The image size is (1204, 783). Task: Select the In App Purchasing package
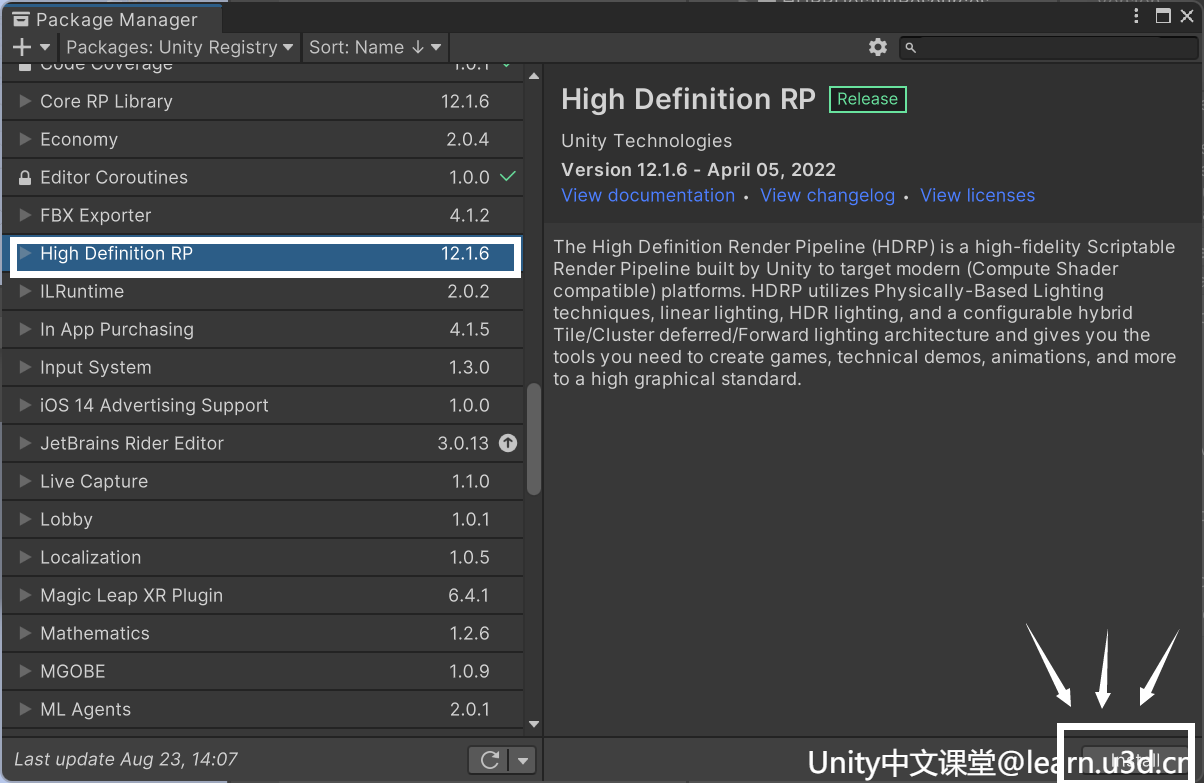click(x=263, y=329)
